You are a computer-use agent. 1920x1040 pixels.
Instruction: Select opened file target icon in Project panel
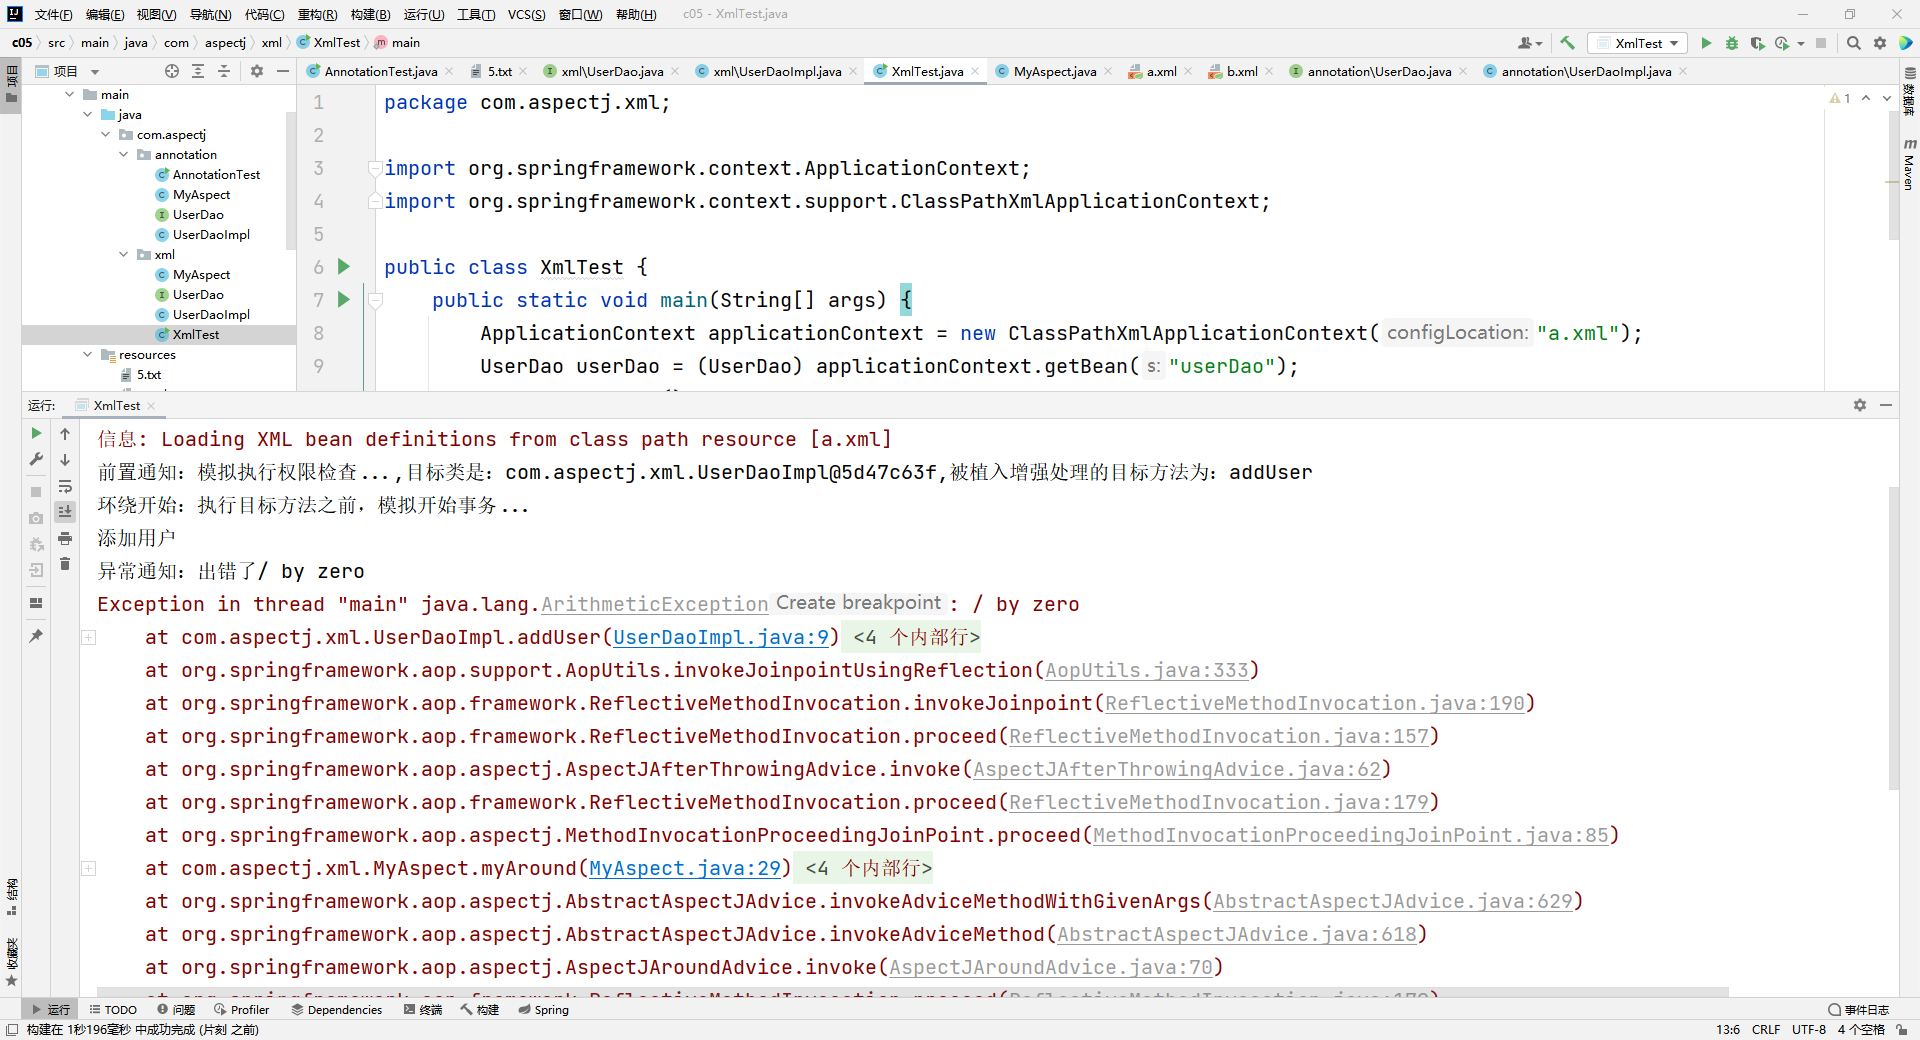tap(172, 71)
